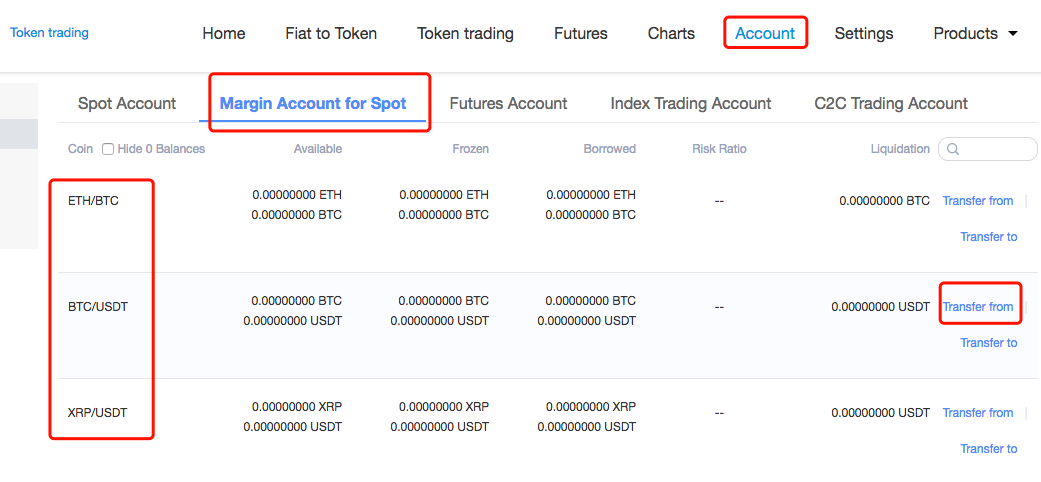Navigate to the Charts page
Screen dimensions: 1041x482
click(671, 33)
